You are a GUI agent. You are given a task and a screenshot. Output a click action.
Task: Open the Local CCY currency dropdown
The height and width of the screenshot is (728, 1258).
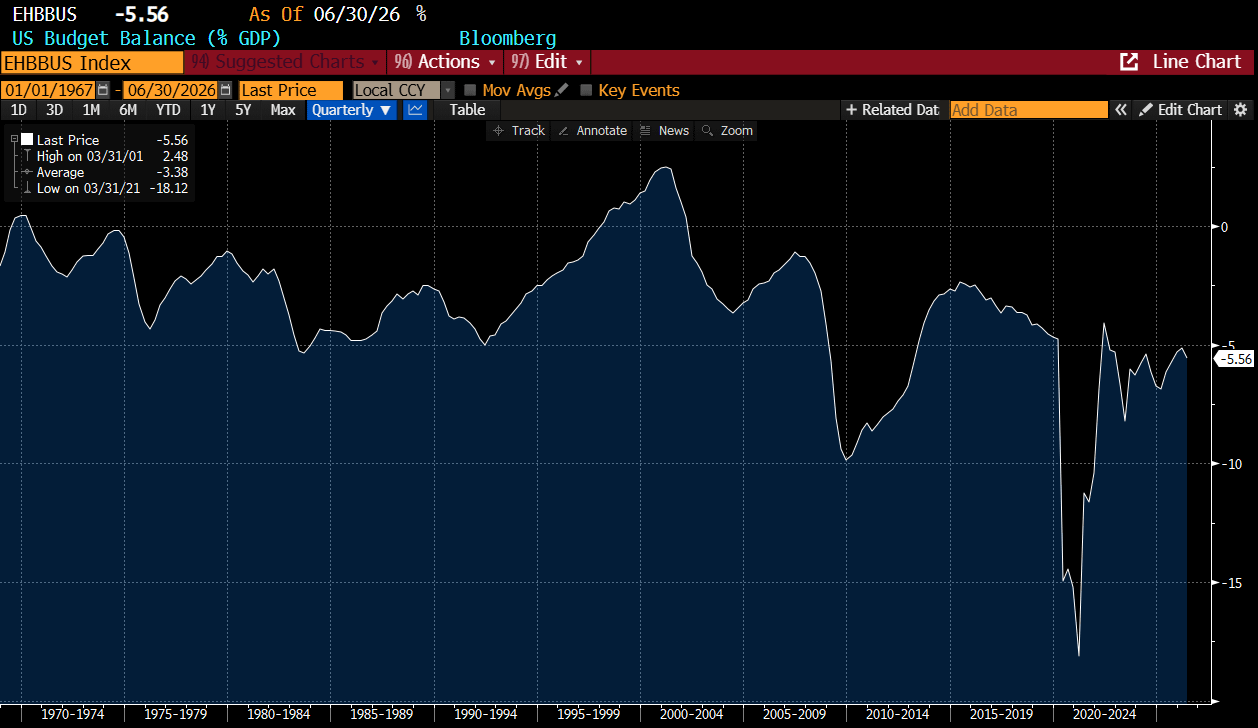coord(404,90)
